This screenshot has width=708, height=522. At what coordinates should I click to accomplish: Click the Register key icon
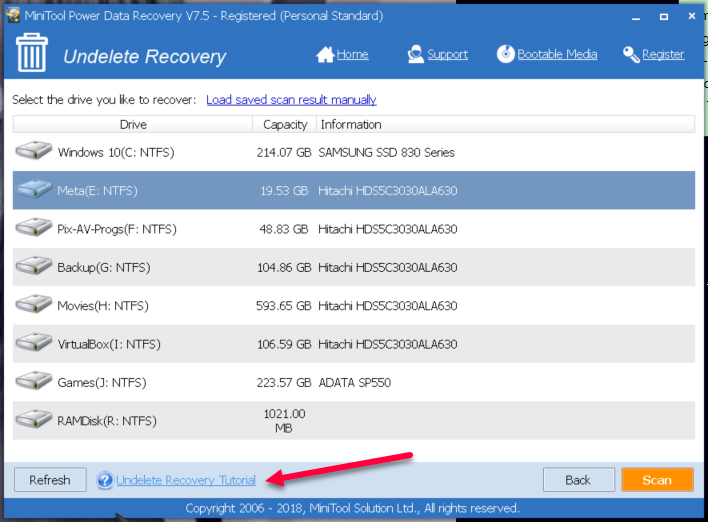coord(631,55)
